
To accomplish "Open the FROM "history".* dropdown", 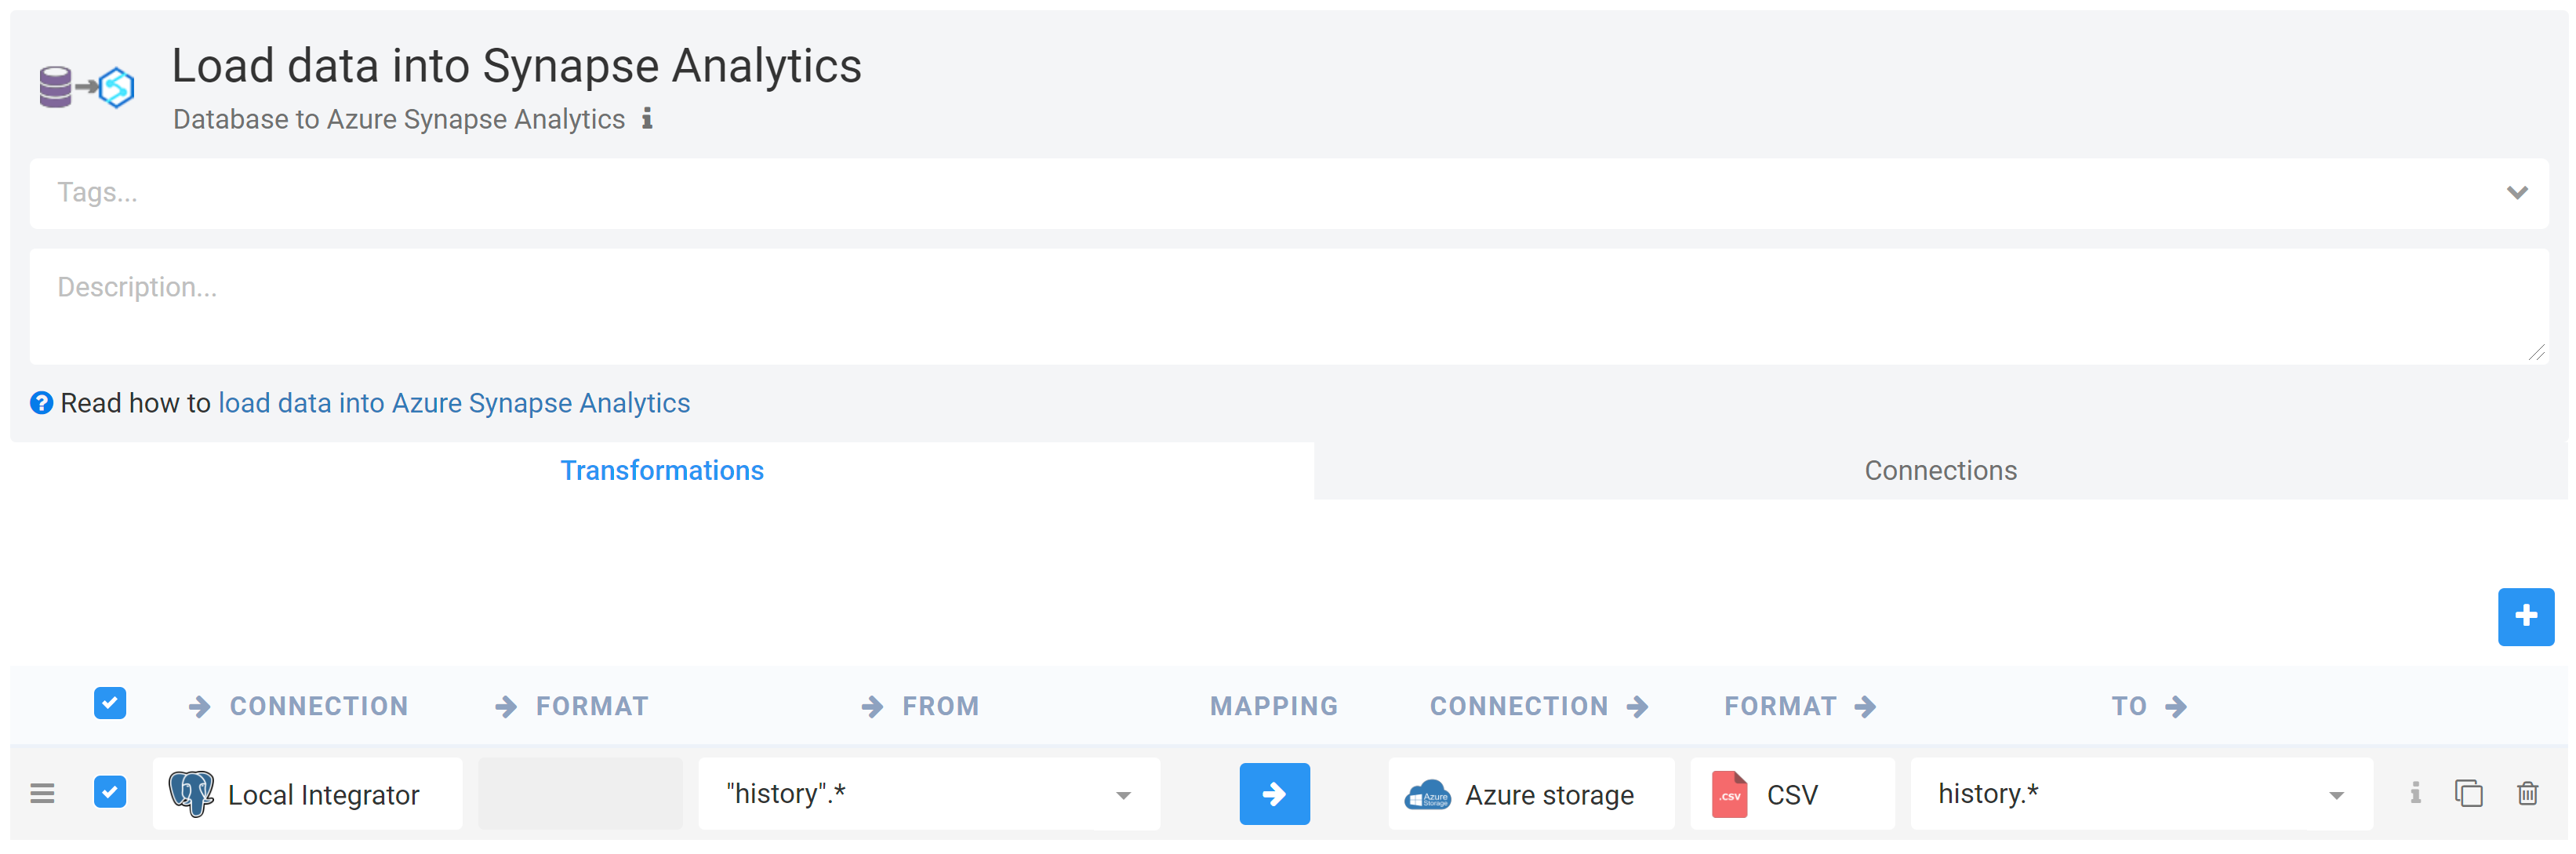I will tap(1123, 795).
